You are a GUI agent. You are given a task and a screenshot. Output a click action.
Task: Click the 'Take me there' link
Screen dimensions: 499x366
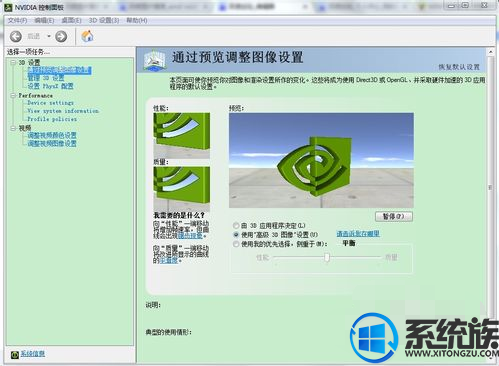coord(358,234)
